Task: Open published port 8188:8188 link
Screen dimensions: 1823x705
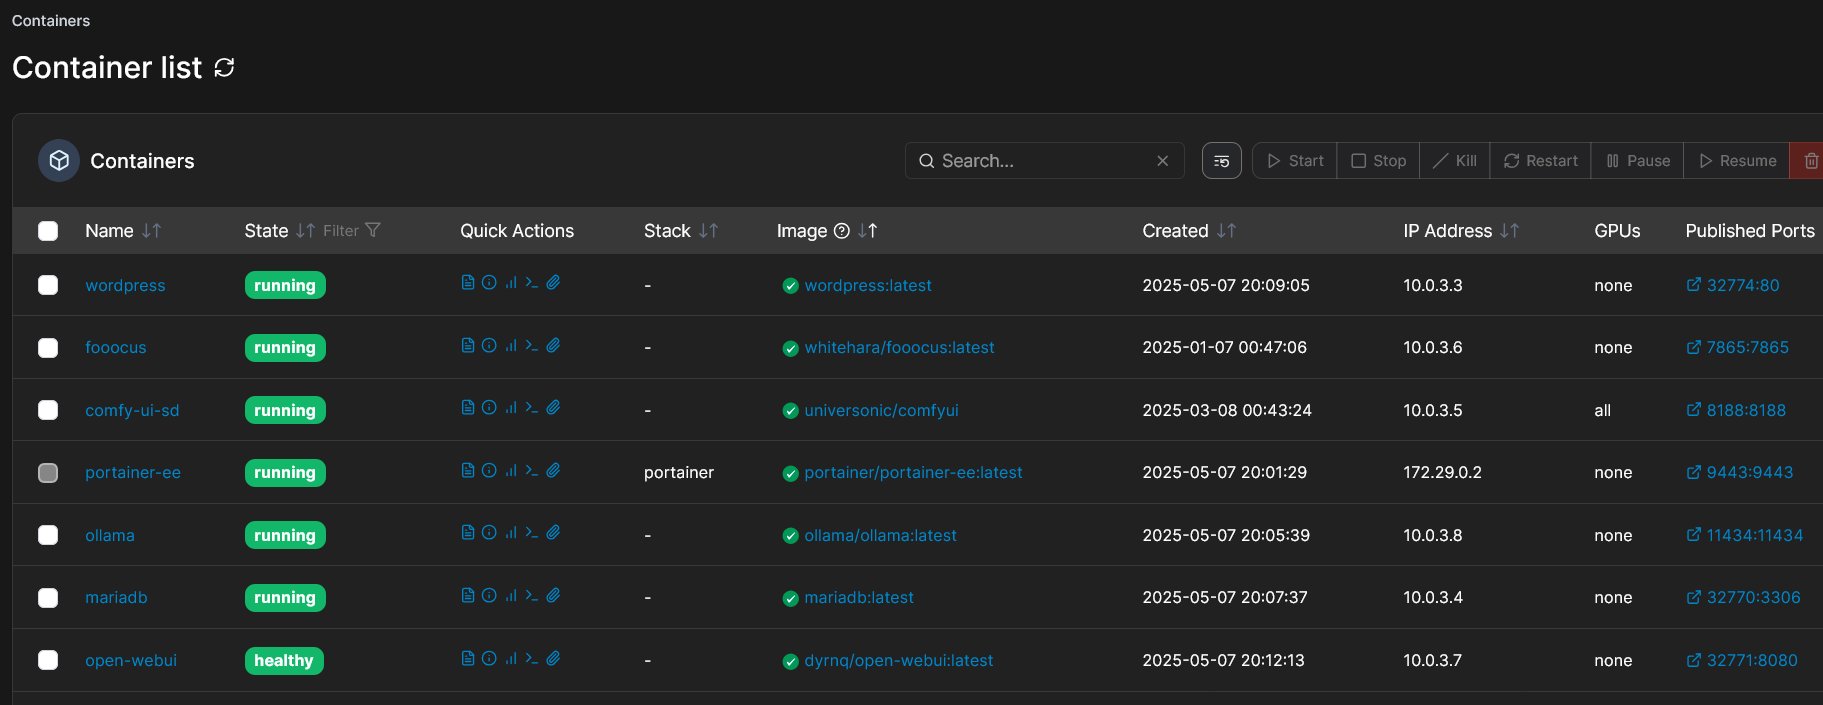Action: [x=1736, y=410]
